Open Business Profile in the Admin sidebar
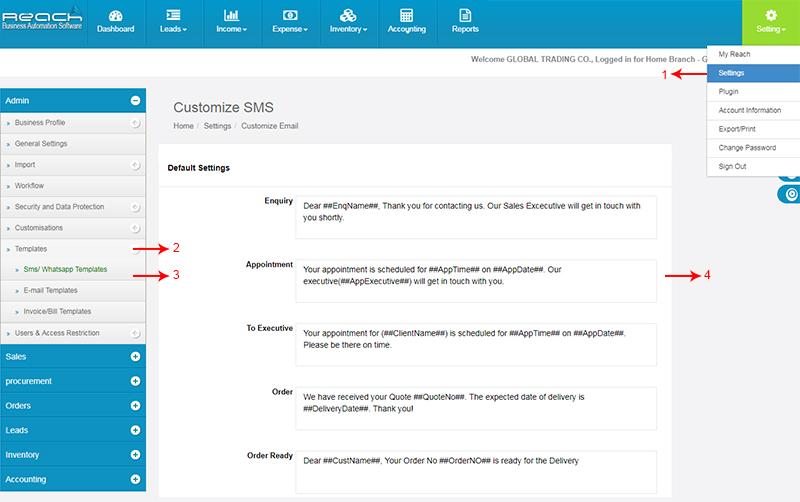The height and width of the screenshot is (502, 800). [x=40, y=122]
